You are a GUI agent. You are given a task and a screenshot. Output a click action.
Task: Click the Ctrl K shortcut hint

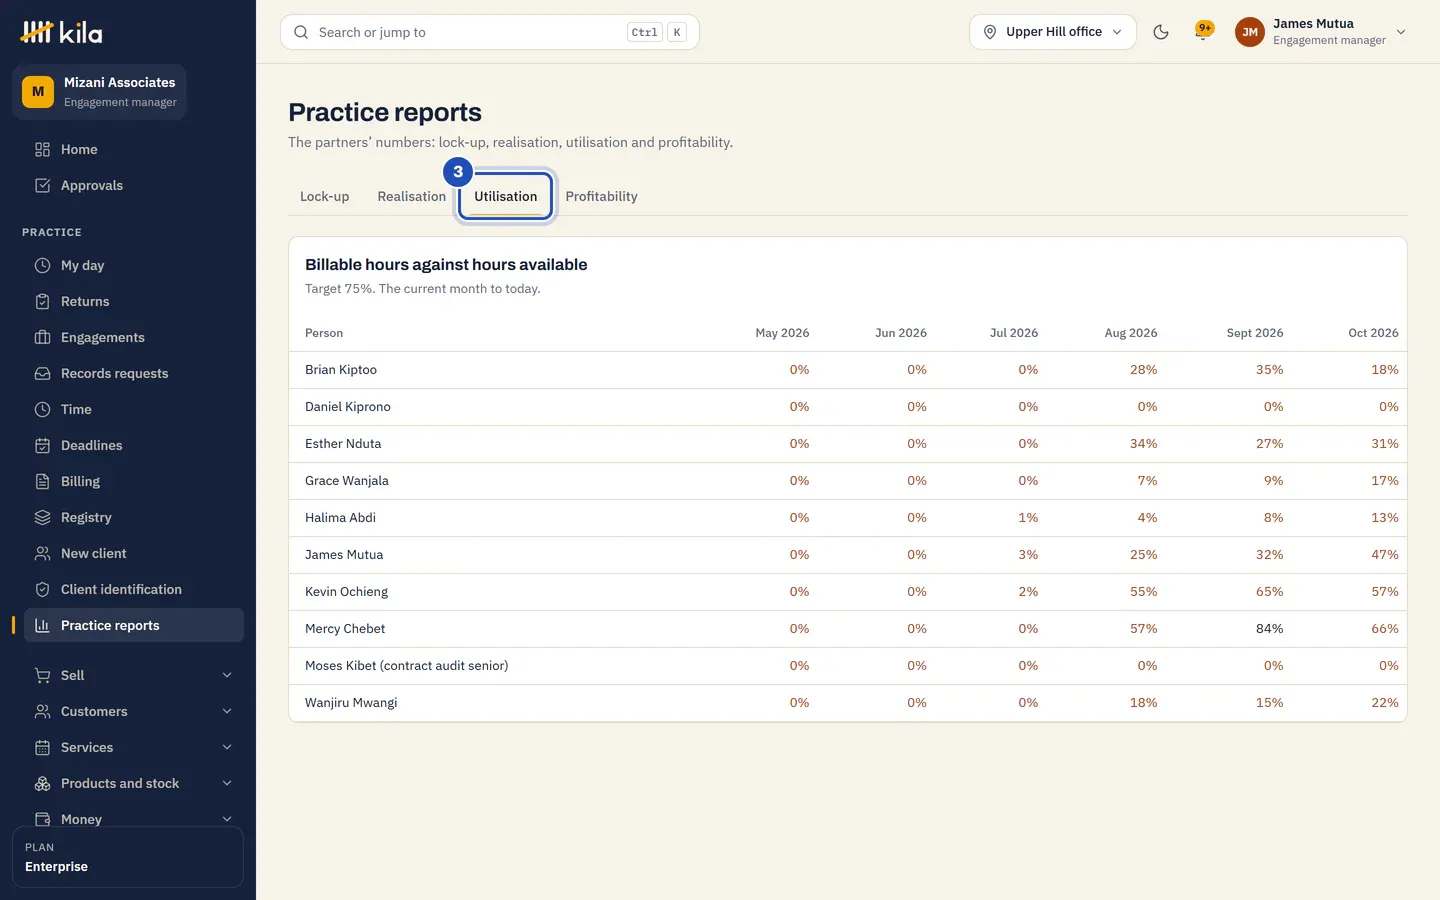coord(657,32)
